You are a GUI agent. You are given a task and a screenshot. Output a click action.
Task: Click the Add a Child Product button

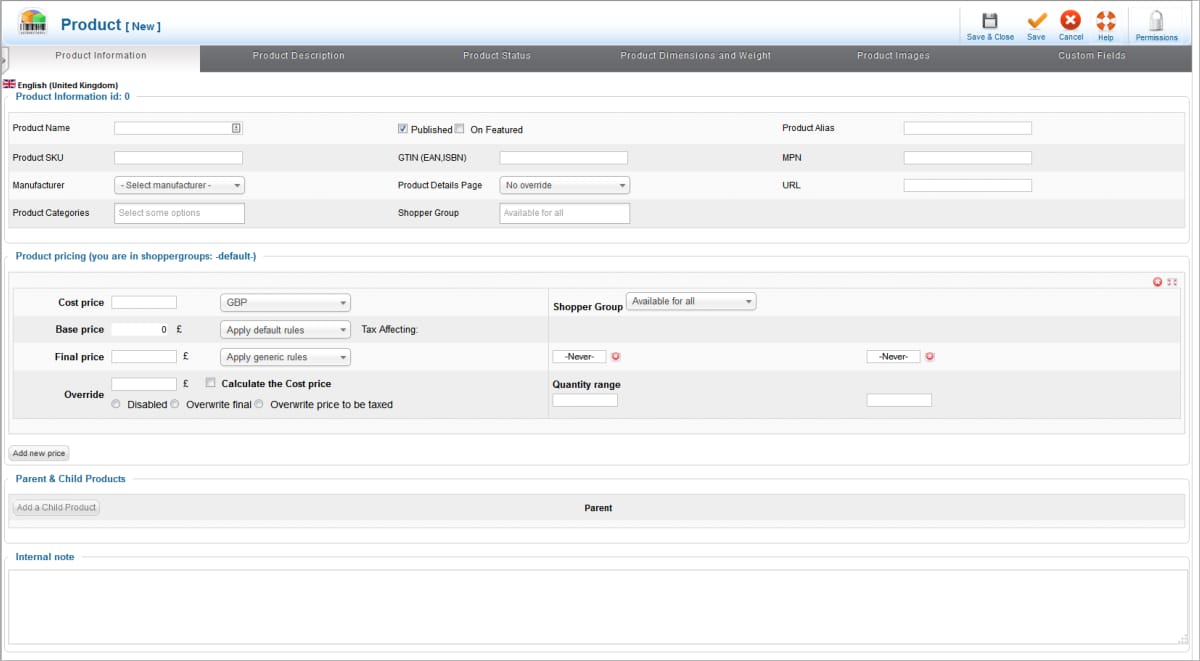(57, 508)
